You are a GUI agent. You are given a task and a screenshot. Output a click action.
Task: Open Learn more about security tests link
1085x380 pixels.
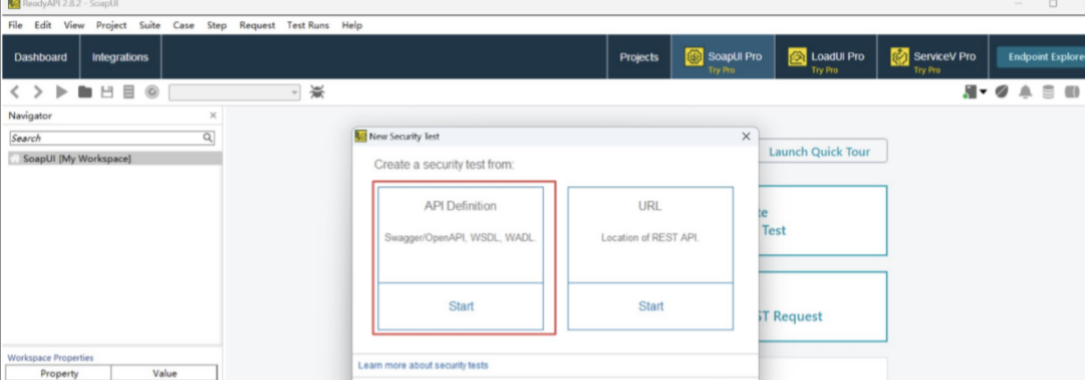coord(423,365)
